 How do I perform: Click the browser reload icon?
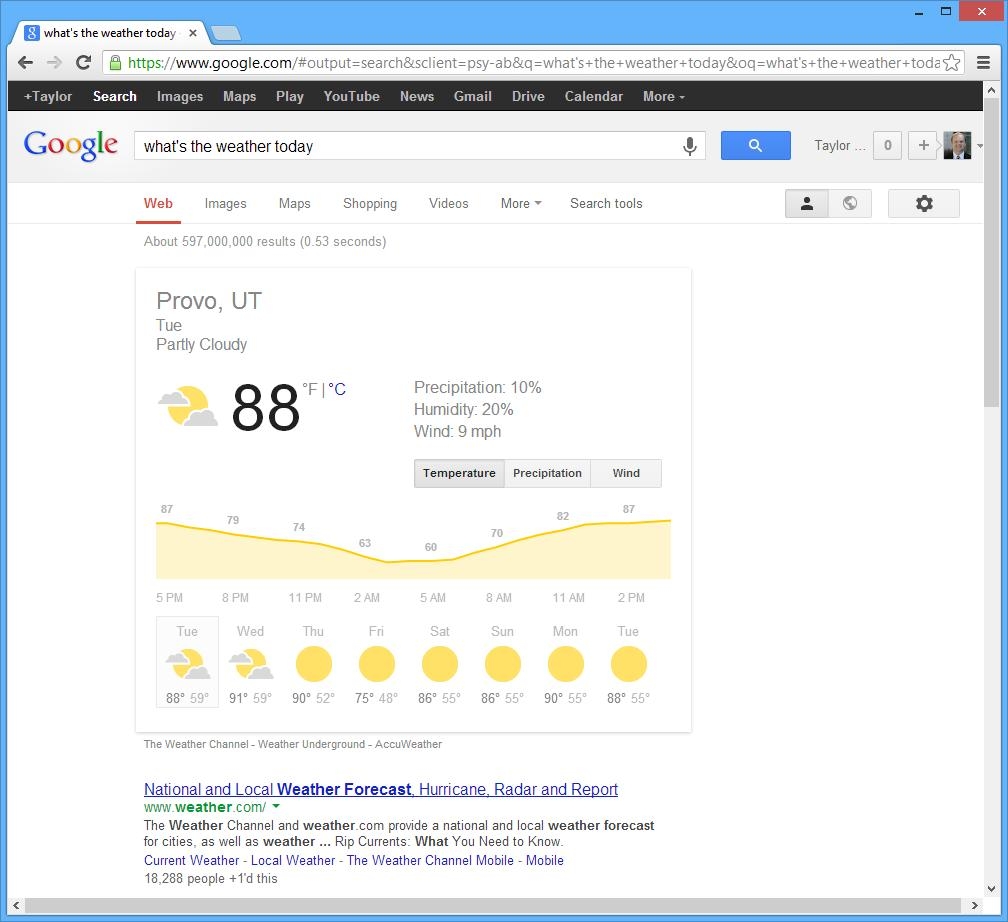coord(84,62)
